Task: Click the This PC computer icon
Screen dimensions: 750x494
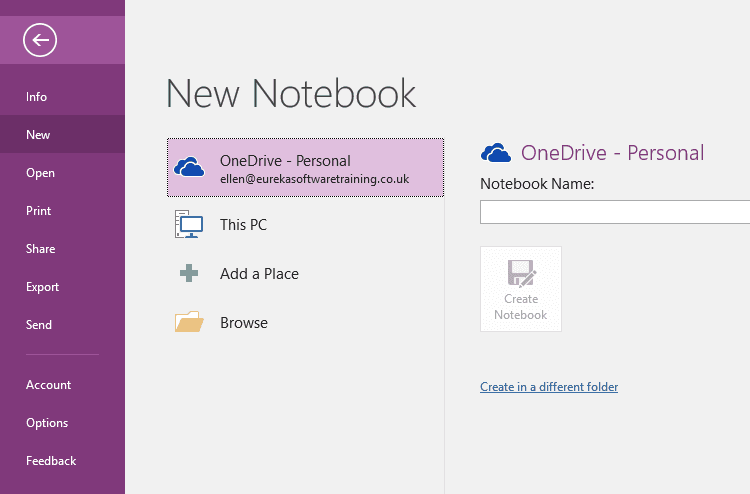Action: click(x=189, y=224)
